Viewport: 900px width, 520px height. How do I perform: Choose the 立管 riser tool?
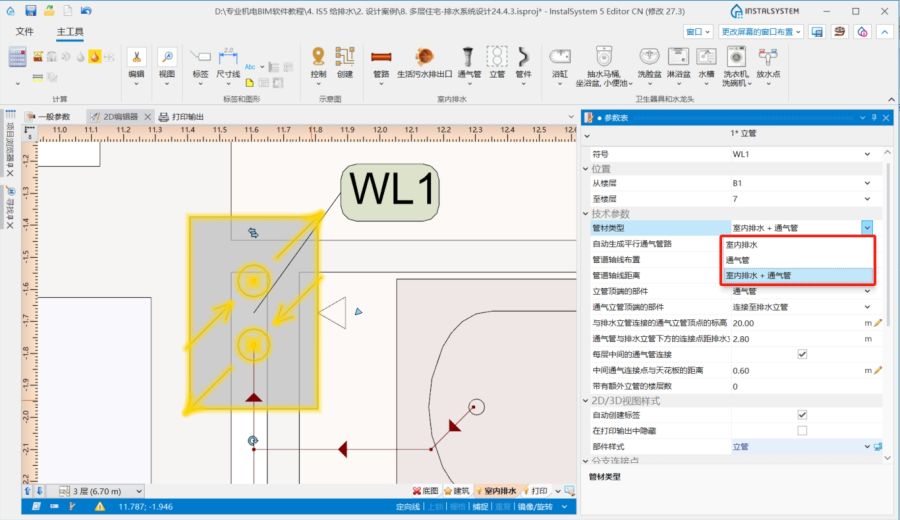coord(497,60)
